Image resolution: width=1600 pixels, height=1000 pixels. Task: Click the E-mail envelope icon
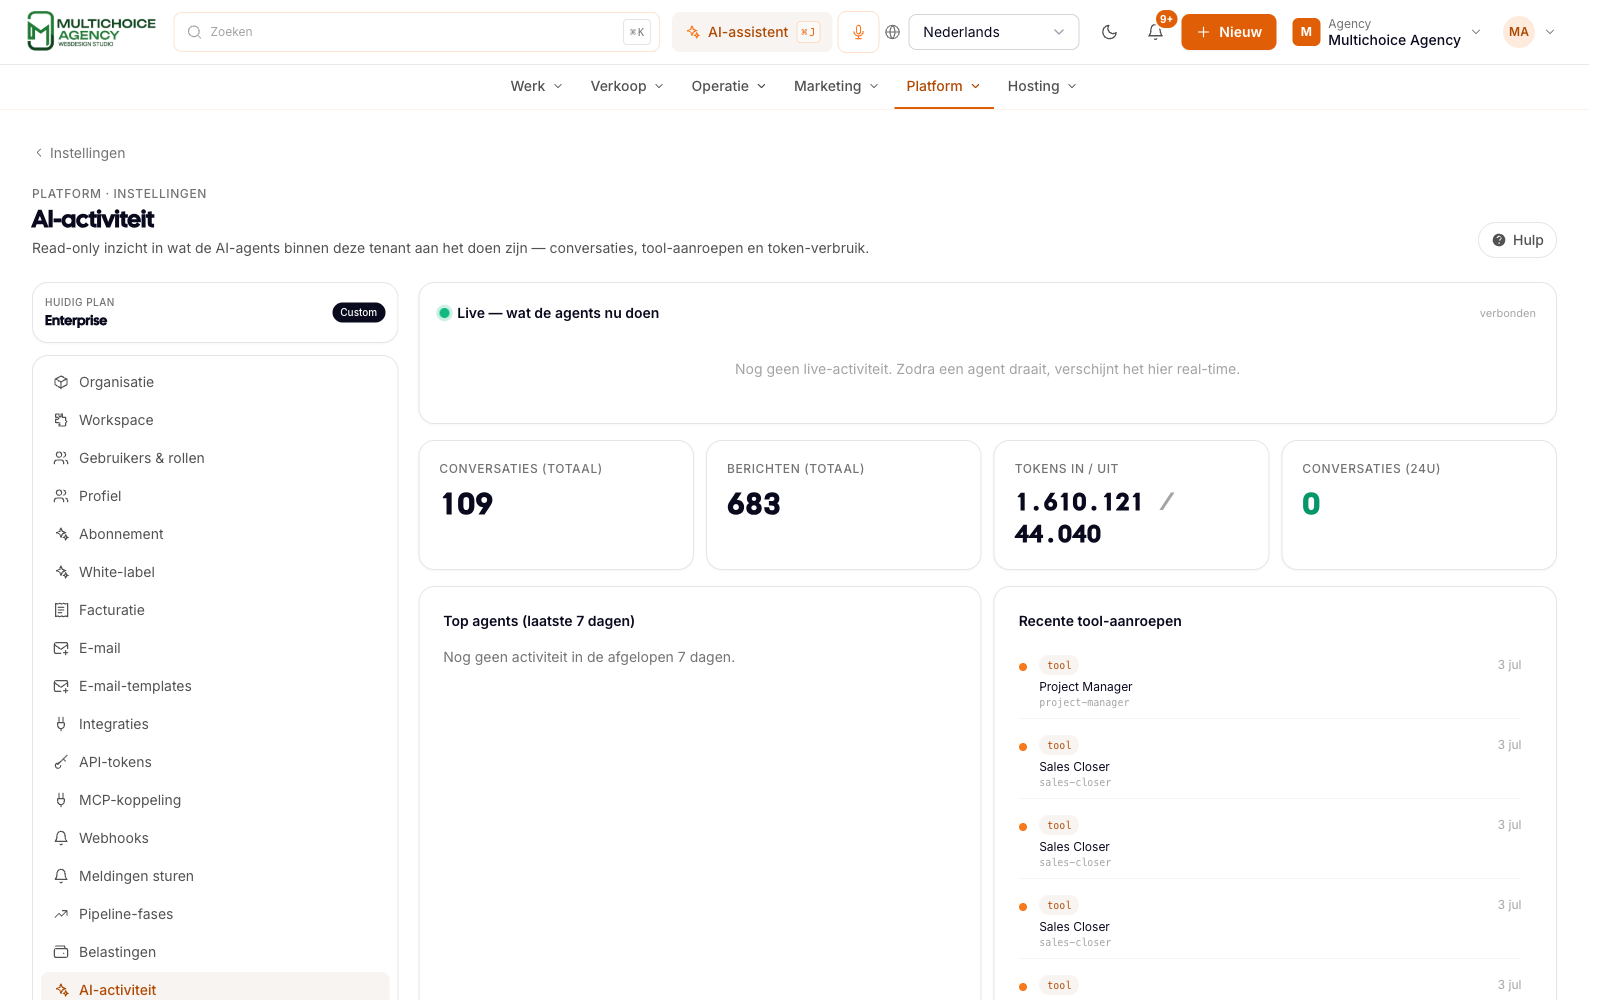pyautogui.click(x=61, y=648)
